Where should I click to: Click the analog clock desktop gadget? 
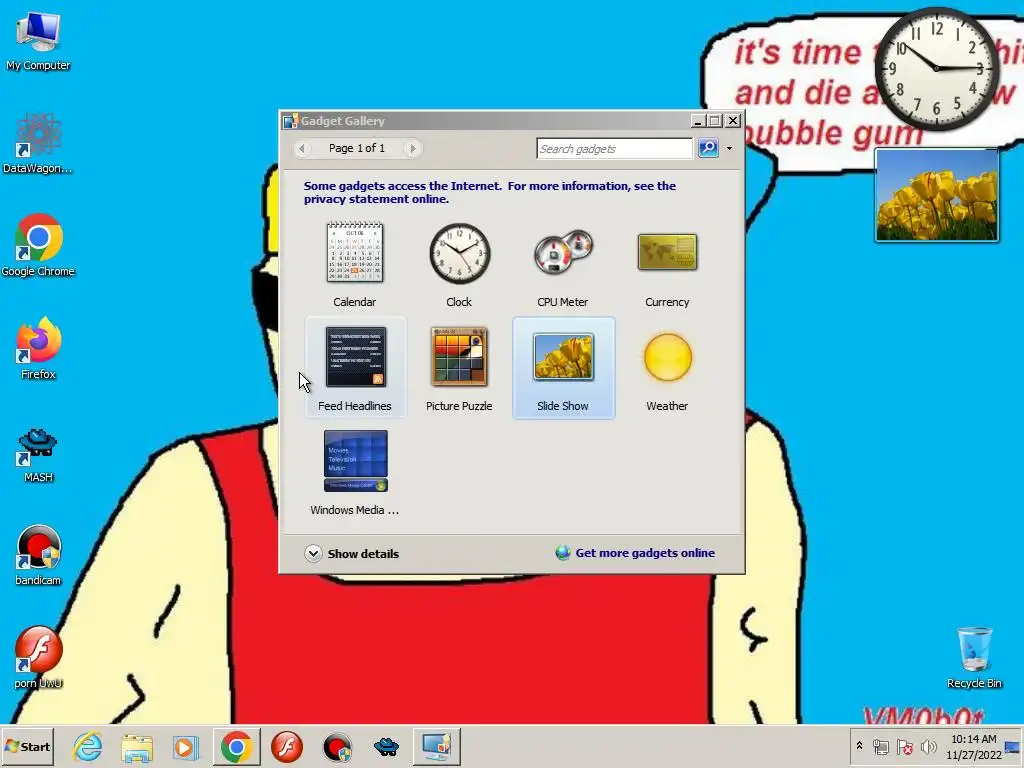[x=936, y=68]
